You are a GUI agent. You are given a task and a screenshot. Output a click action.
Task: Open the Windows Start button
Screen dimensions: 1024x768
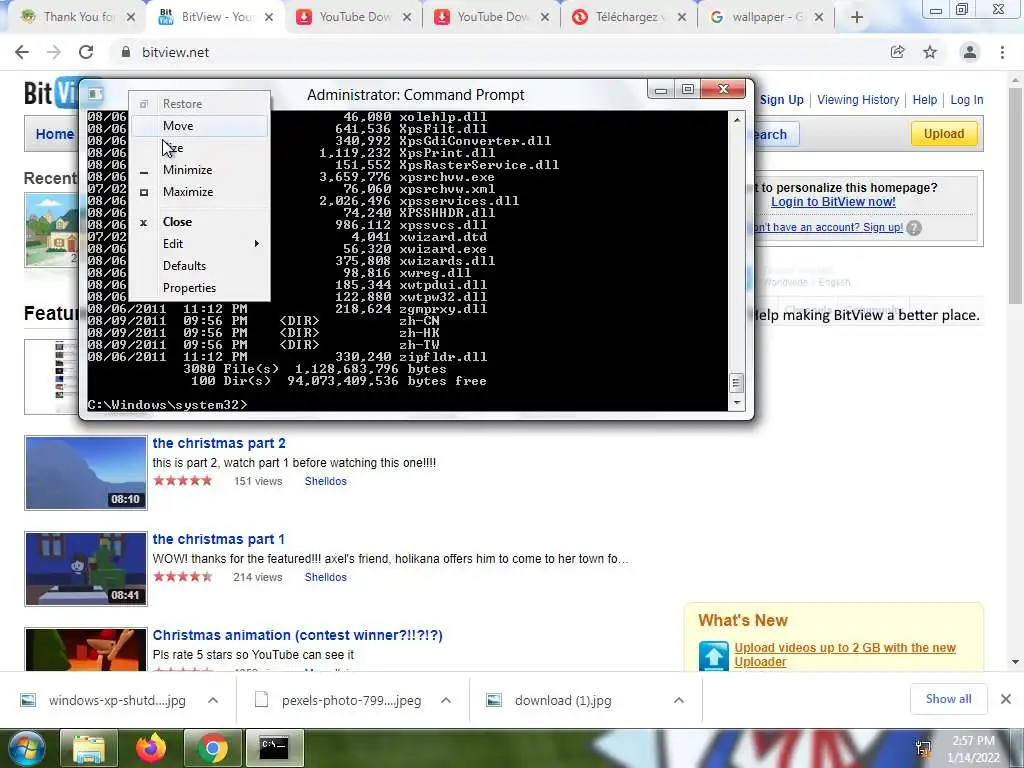point(25,748)
